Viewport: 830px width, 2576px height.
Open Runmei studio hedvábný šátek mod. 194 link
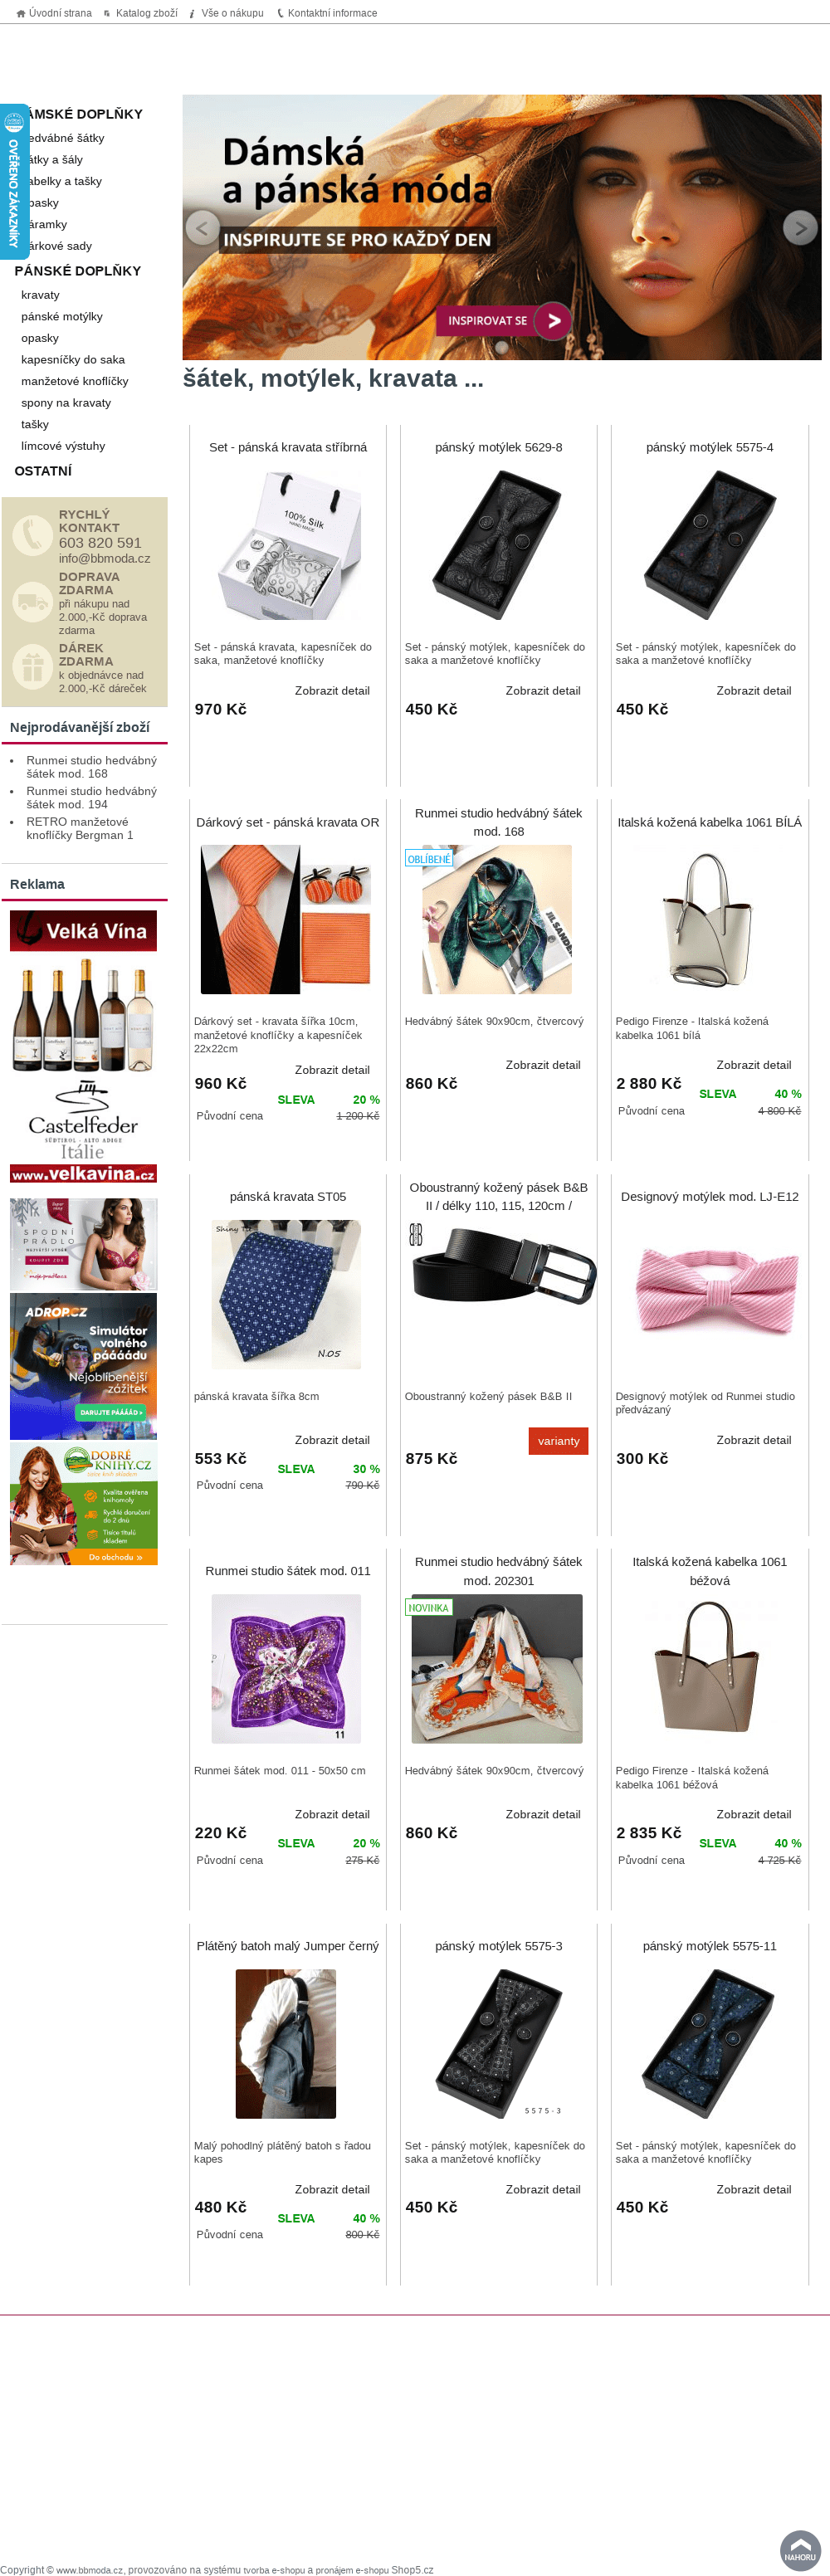point(91,798)
